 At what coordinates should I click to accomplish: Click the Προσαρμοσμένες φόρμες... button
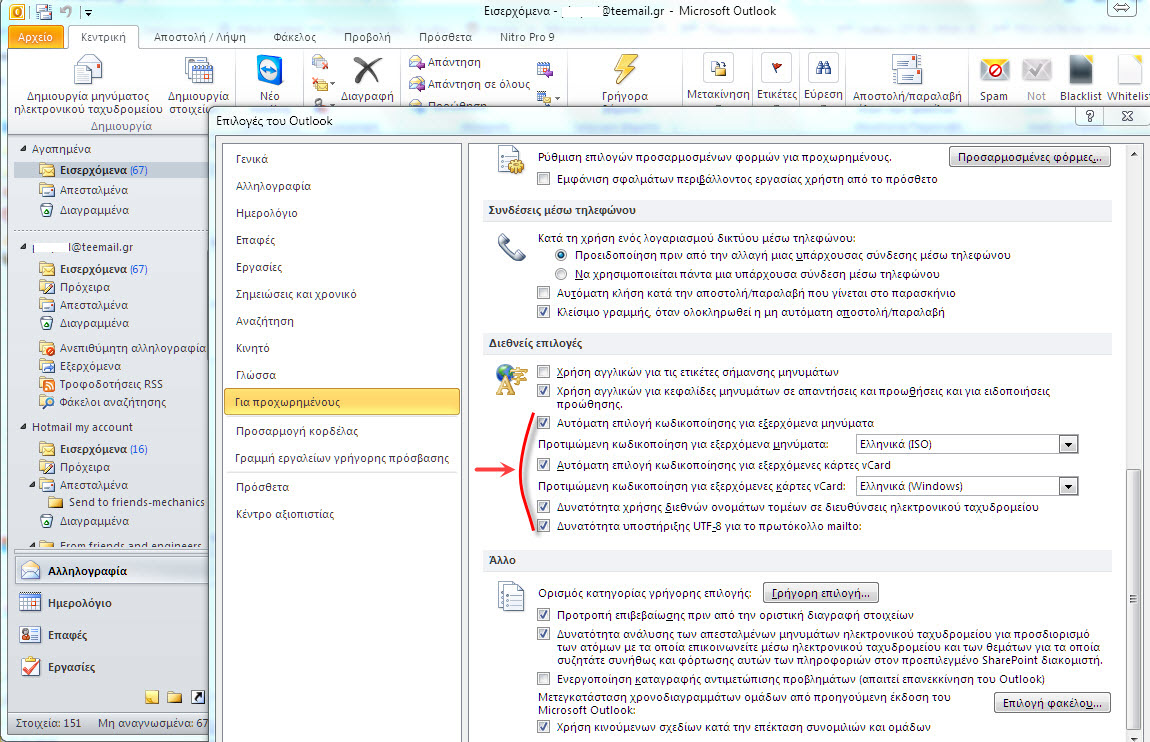click(x=1029, y=158)
